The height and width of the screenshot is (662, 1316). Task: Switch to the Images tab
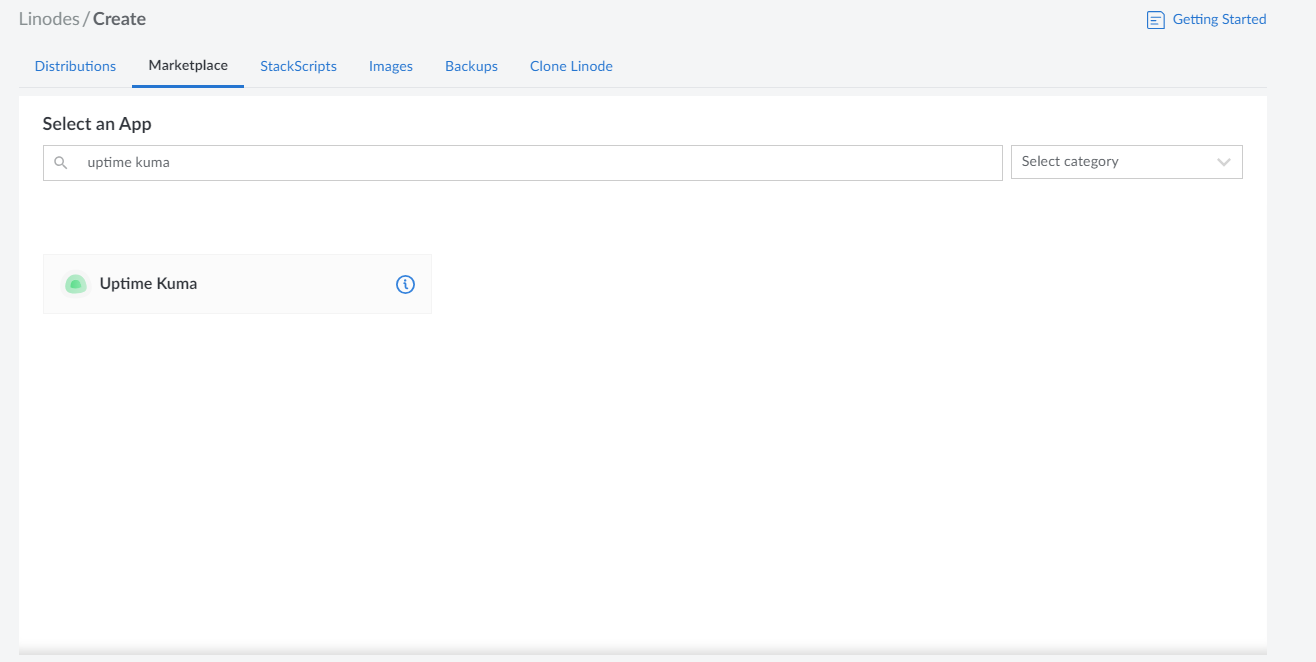[391, 66]
